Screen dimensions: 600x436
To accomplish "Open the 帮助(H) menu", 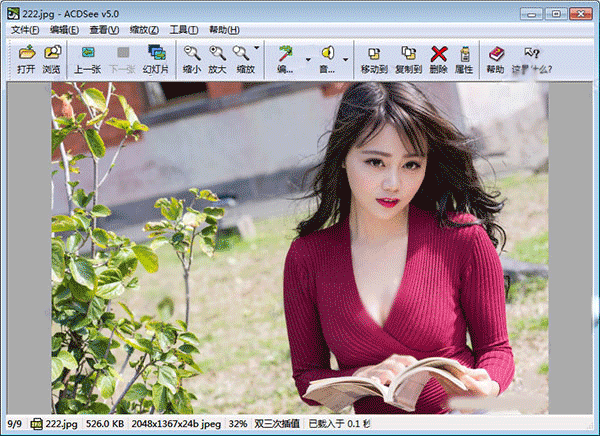I will pyautogui.click(x=224, y=30).
